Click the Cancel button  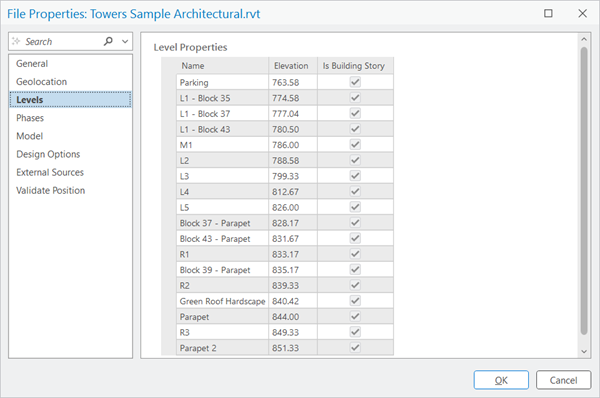click(563, 380)
